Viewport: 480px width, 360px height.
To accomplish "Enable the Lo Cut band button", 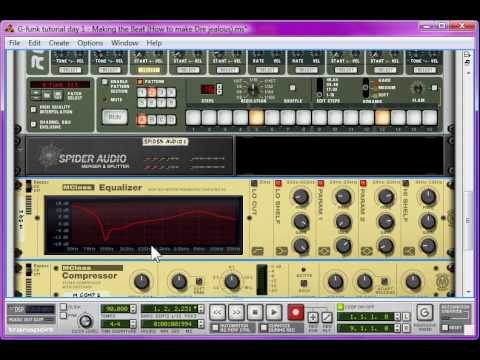I will point(254,183).
